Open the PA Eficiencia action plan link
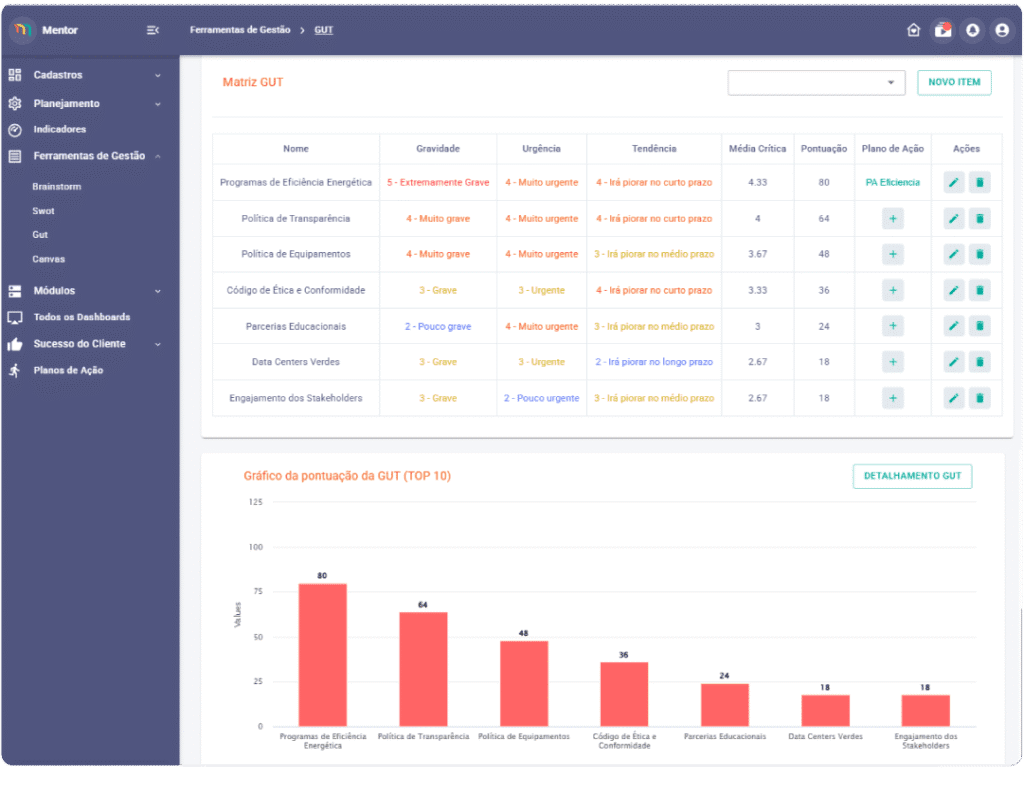Image resolution: width=1024 pixels, height=795 pixels. [891, 182]
